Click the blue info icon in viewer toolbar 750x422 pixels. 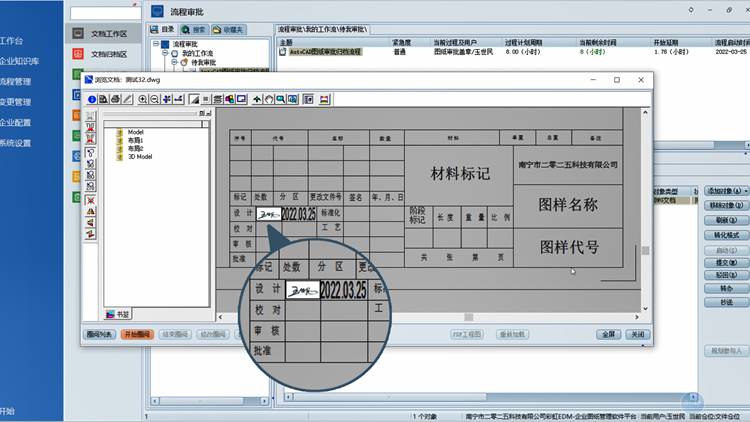click(91, 99)
